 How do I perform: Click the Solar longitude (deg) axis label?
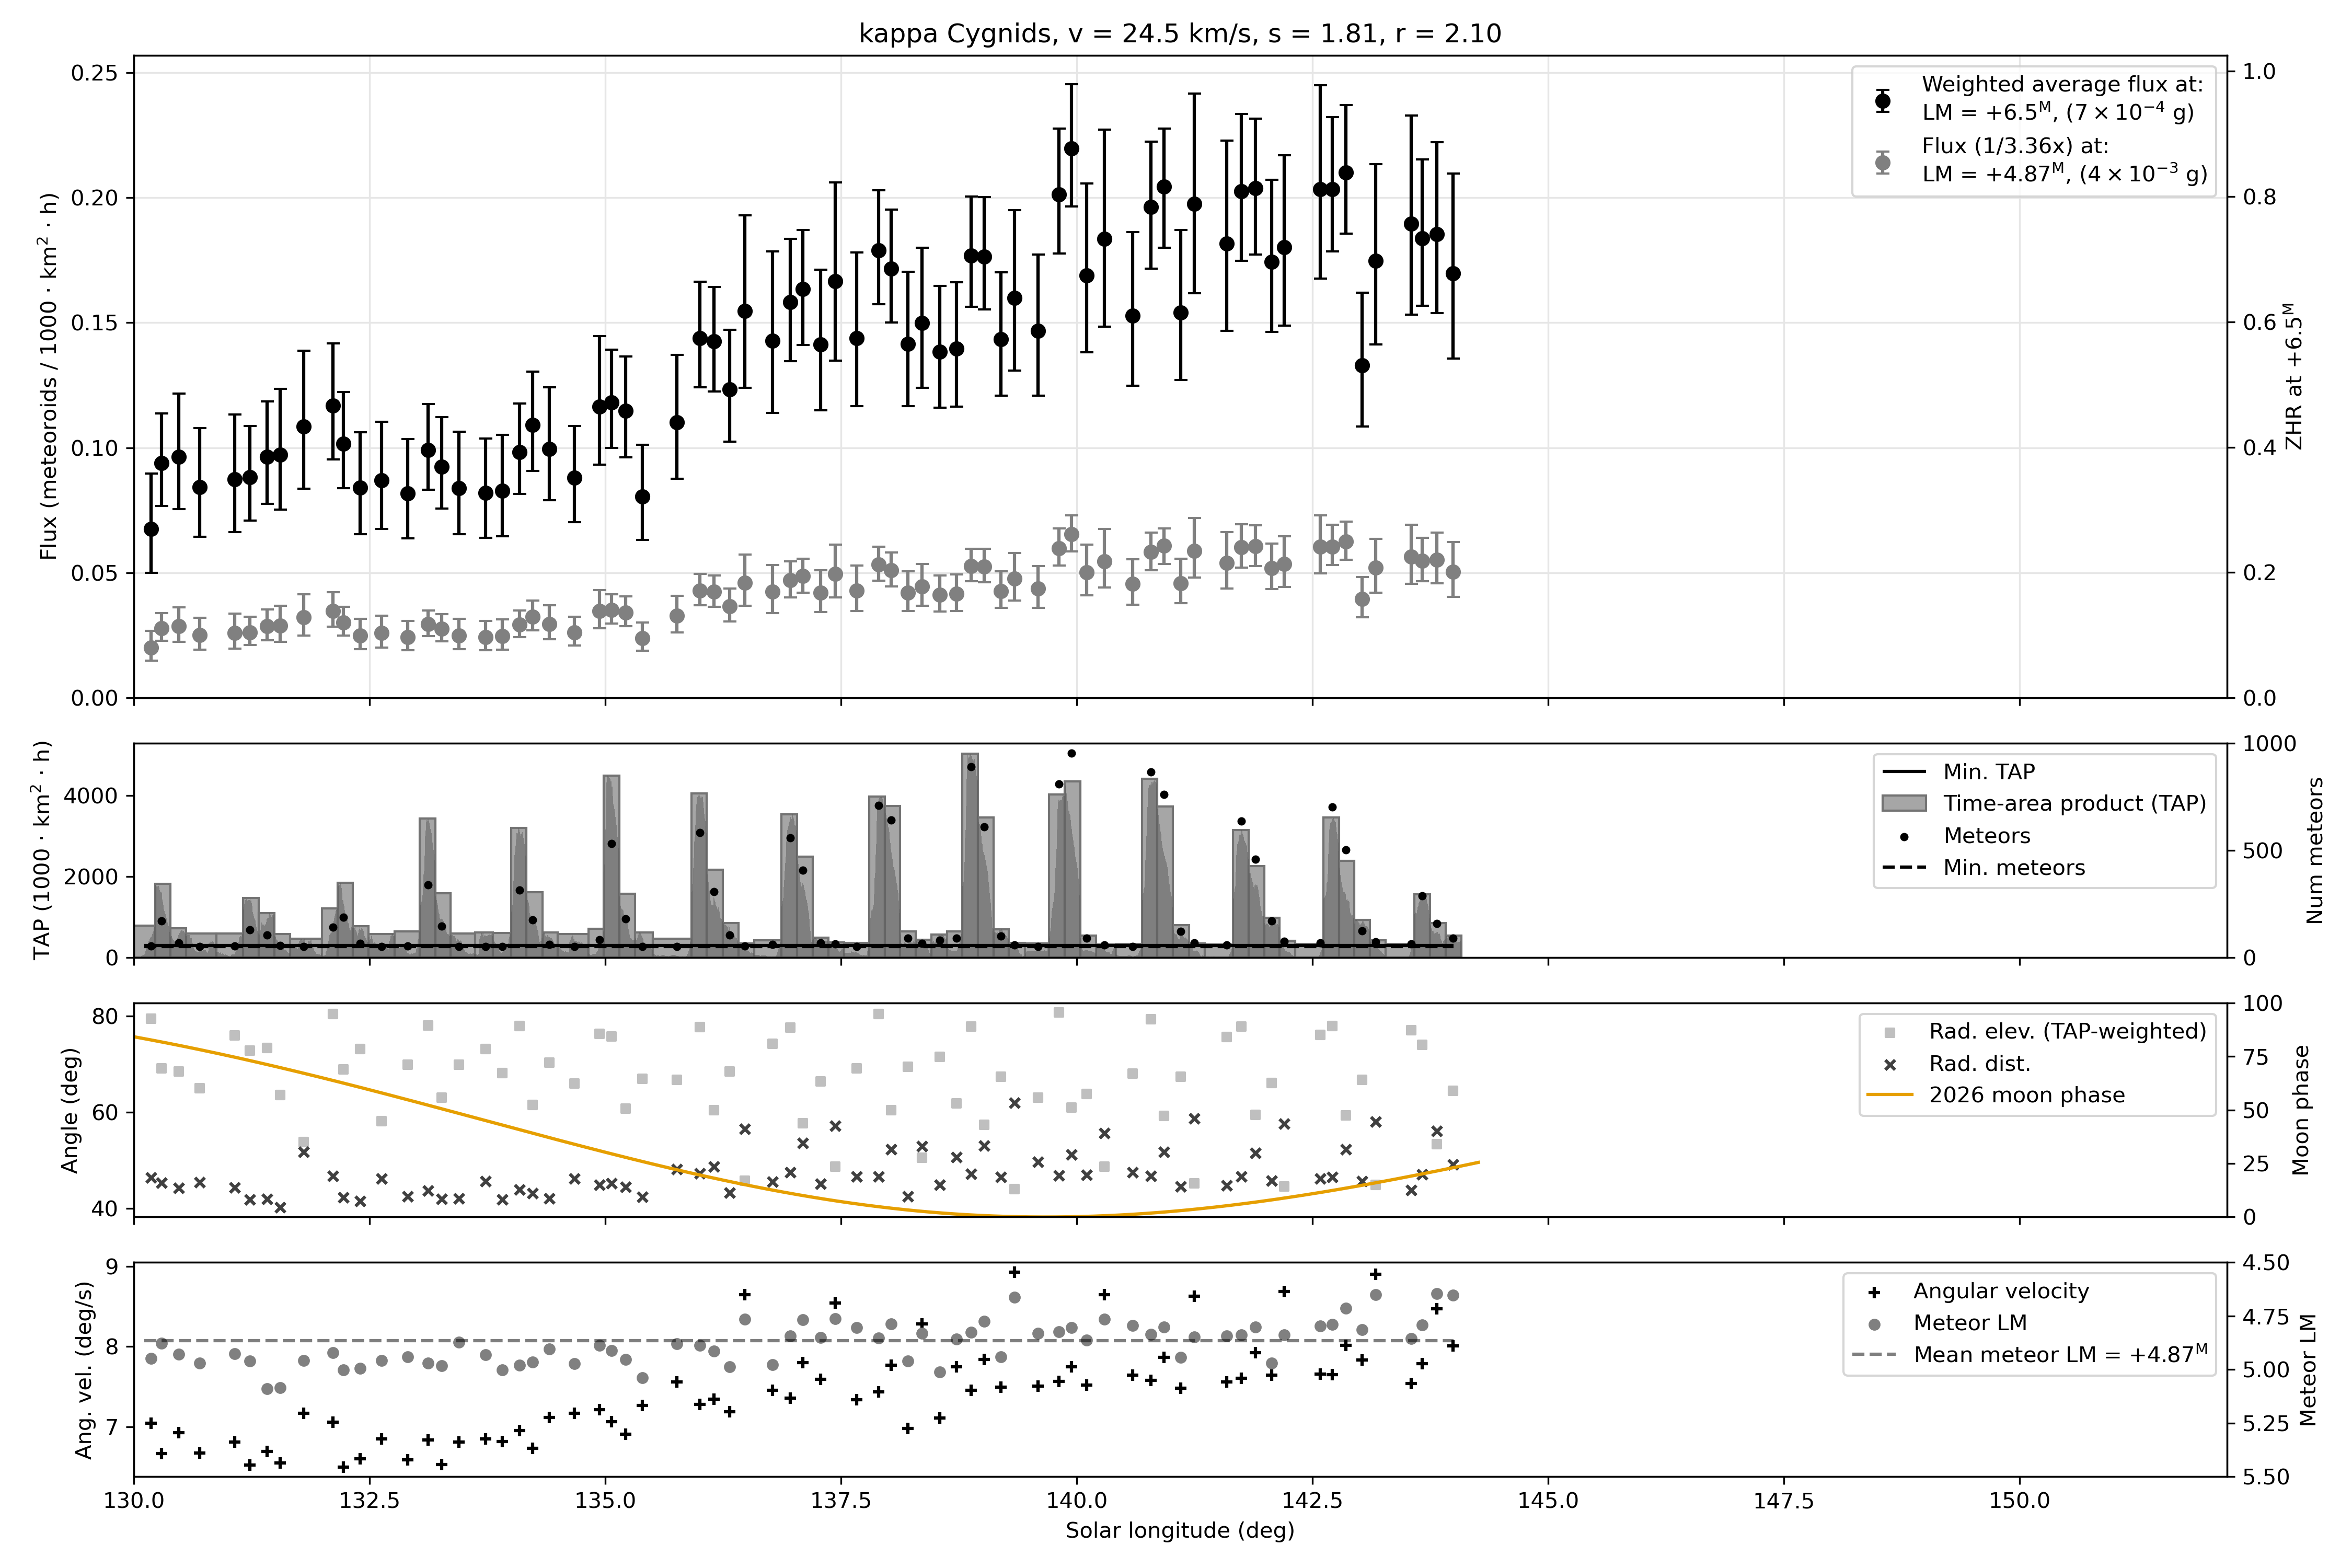pyautogui.click(x=1180, y=1530)
